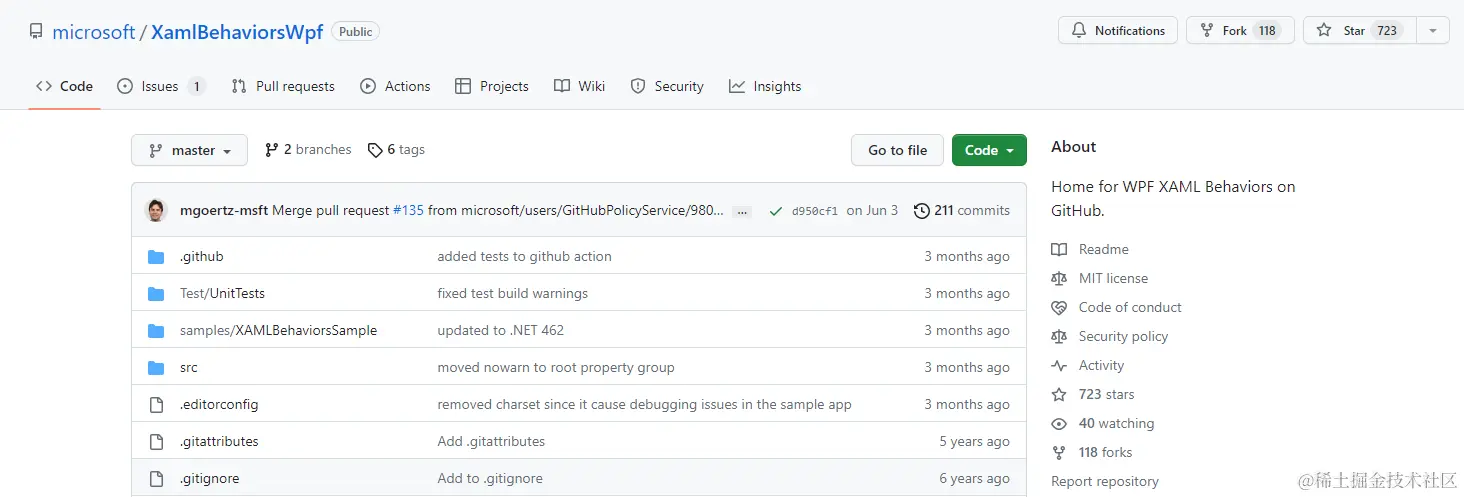The width and height of the screenshot is (1464, 497).
Task: Click the Star count 723 badge
Action: tap(1387, 31)
